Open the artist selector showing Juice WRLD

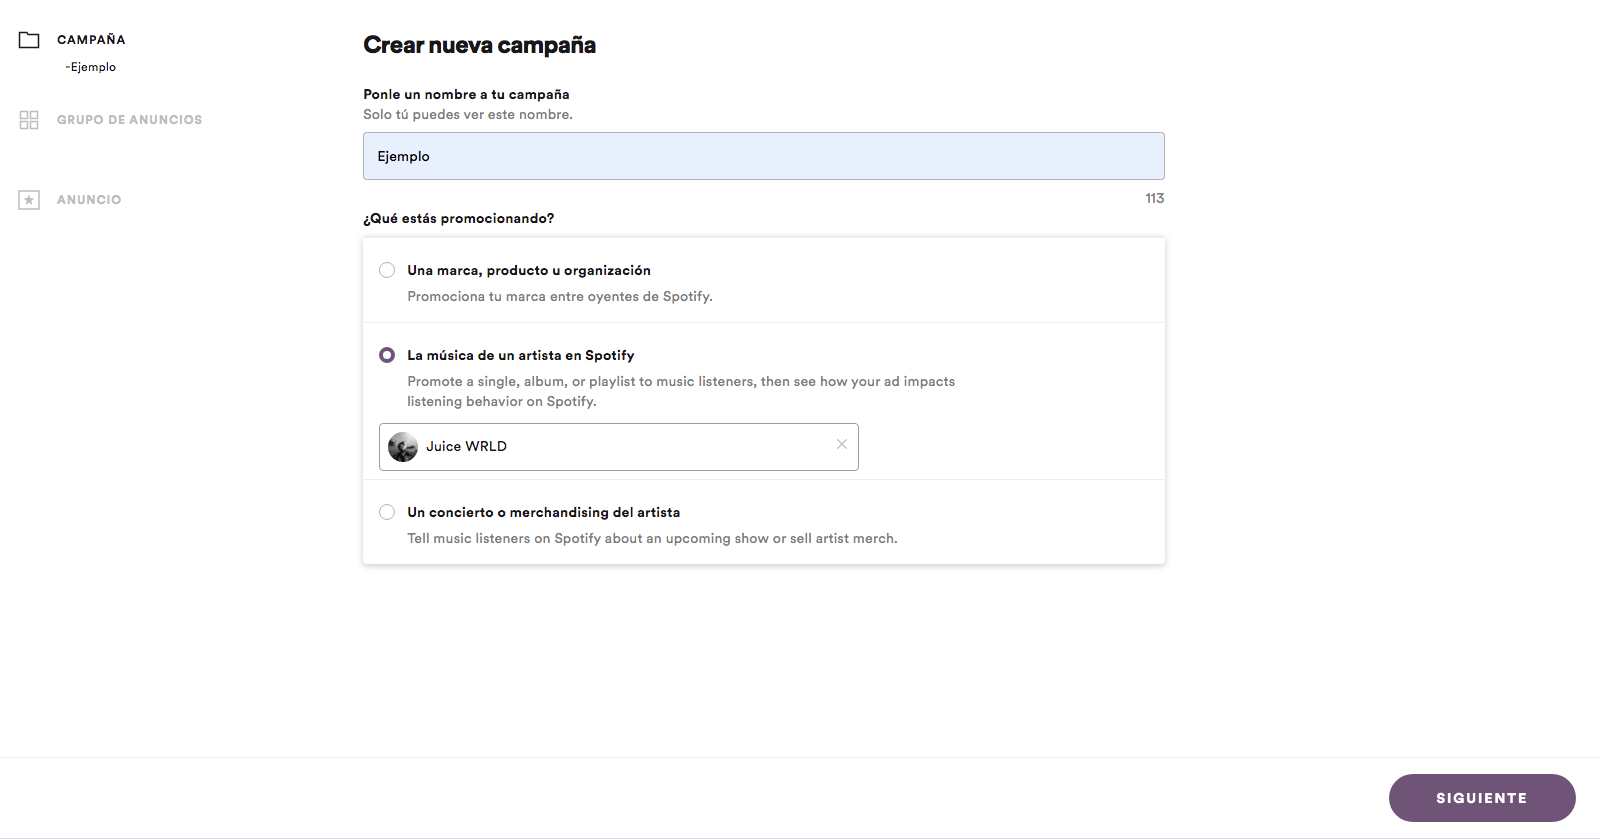point(618,447)
